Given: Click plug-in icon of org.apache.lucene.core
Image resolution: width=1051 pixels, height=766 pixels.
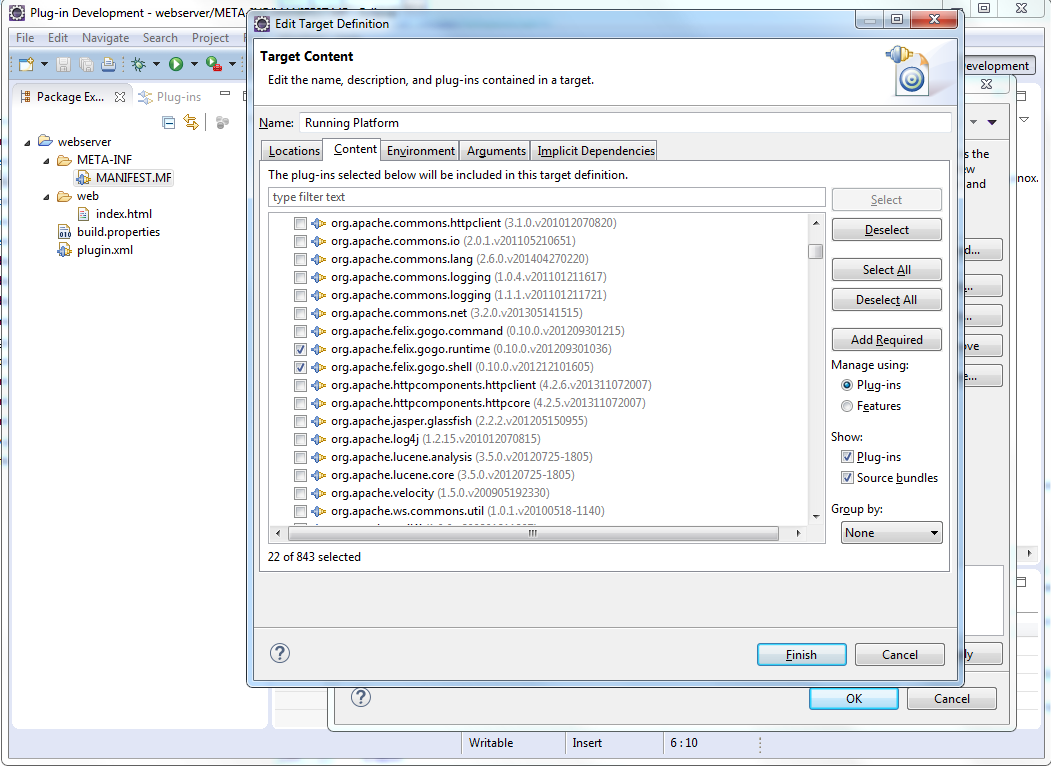Looking at the screenshot, I should pos(319,475).
